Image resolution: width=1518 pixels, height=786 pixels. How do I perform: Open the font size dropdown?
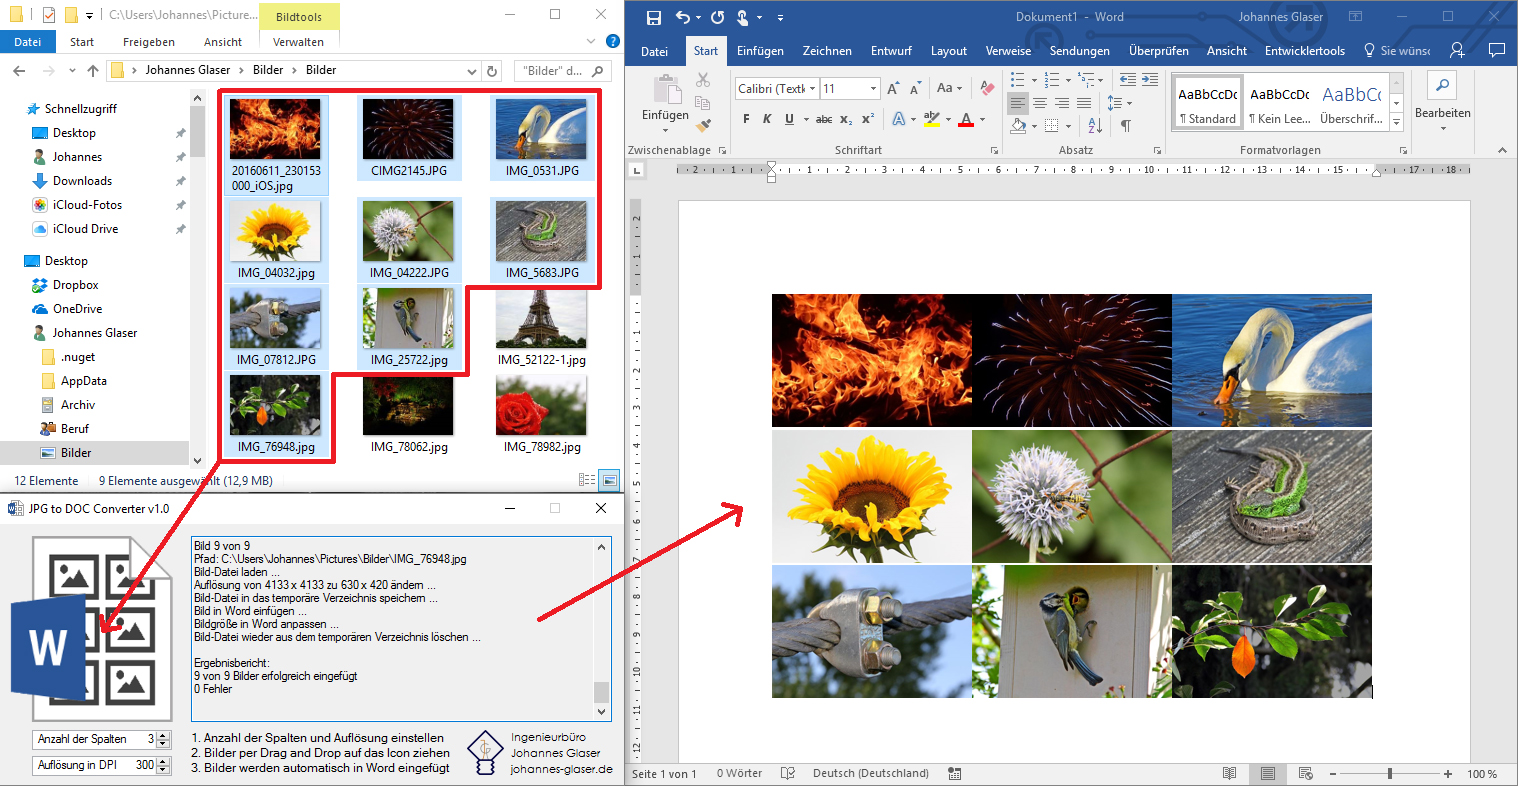coord(873,89)
